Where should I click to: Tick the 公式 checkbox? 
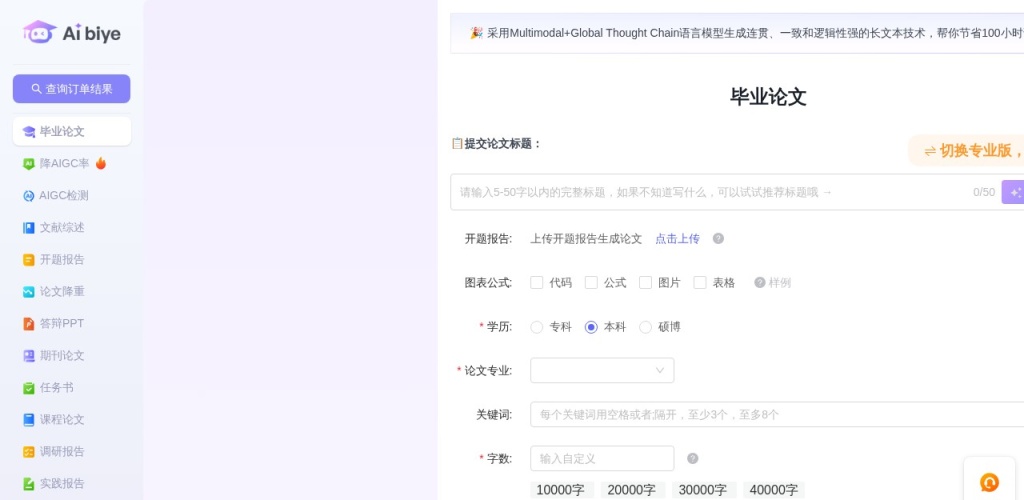pos(591,283)
